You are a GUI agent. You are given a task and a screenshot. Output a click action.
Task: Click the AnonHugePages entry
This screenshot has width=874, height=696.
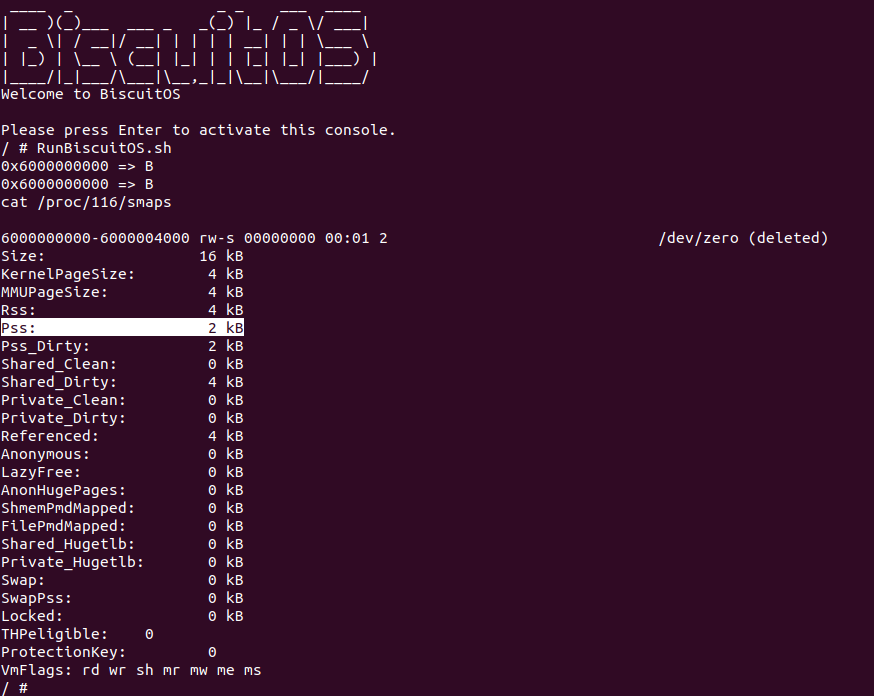(121, 490)
